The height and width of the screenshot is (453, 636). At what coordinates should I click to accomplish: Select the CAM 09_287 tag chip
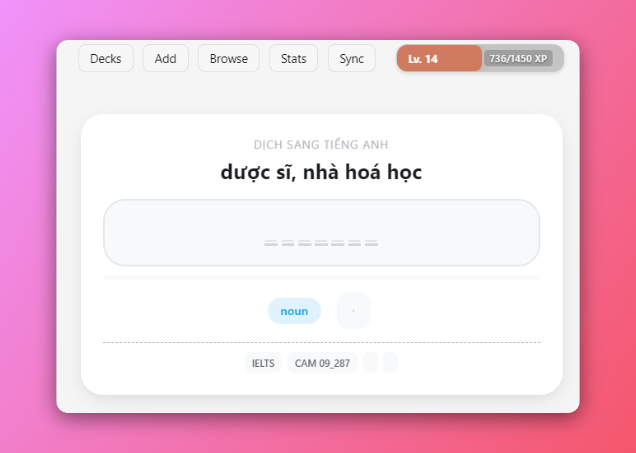pos(322,363)
